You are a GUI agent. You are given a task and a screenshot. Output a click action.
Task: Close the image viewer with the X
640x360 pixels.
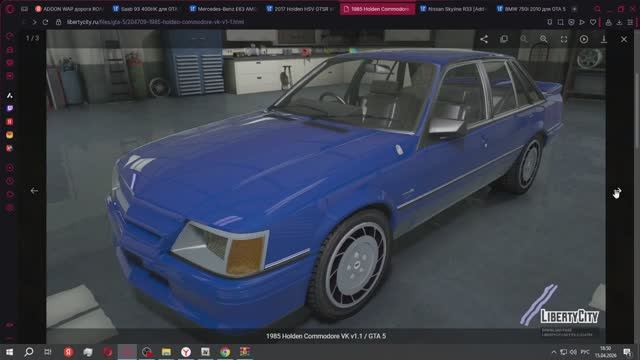click(x=624, y=39)
